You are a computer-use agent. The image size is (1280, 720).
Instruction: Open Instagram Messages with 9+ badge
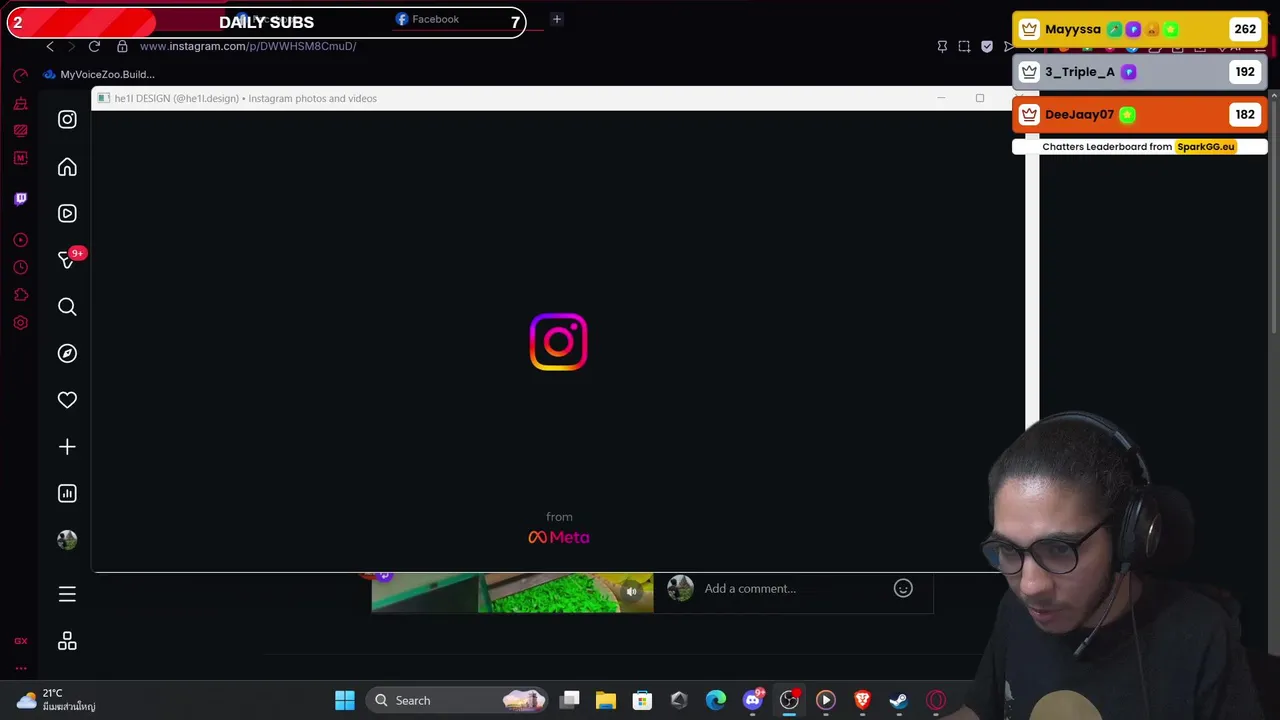[x=69, y=259]
